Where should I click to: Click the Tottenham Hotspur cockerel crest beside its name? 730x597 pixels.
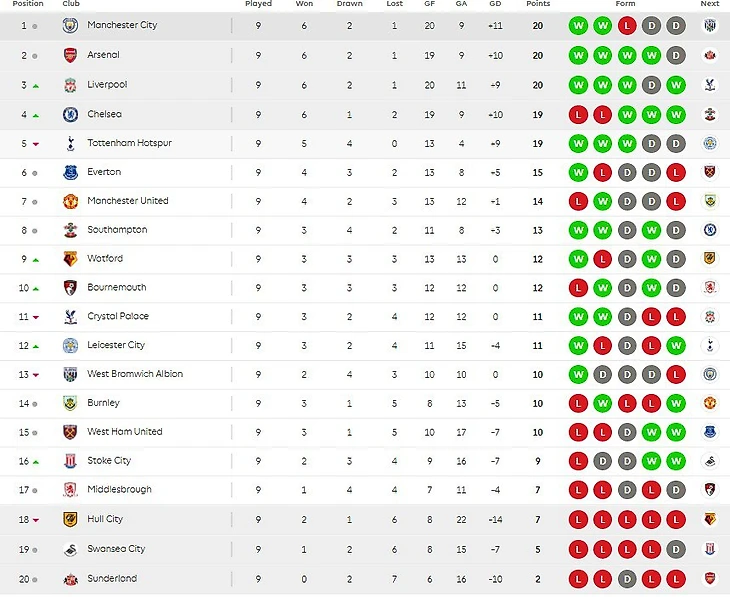[x=70, y=143]
